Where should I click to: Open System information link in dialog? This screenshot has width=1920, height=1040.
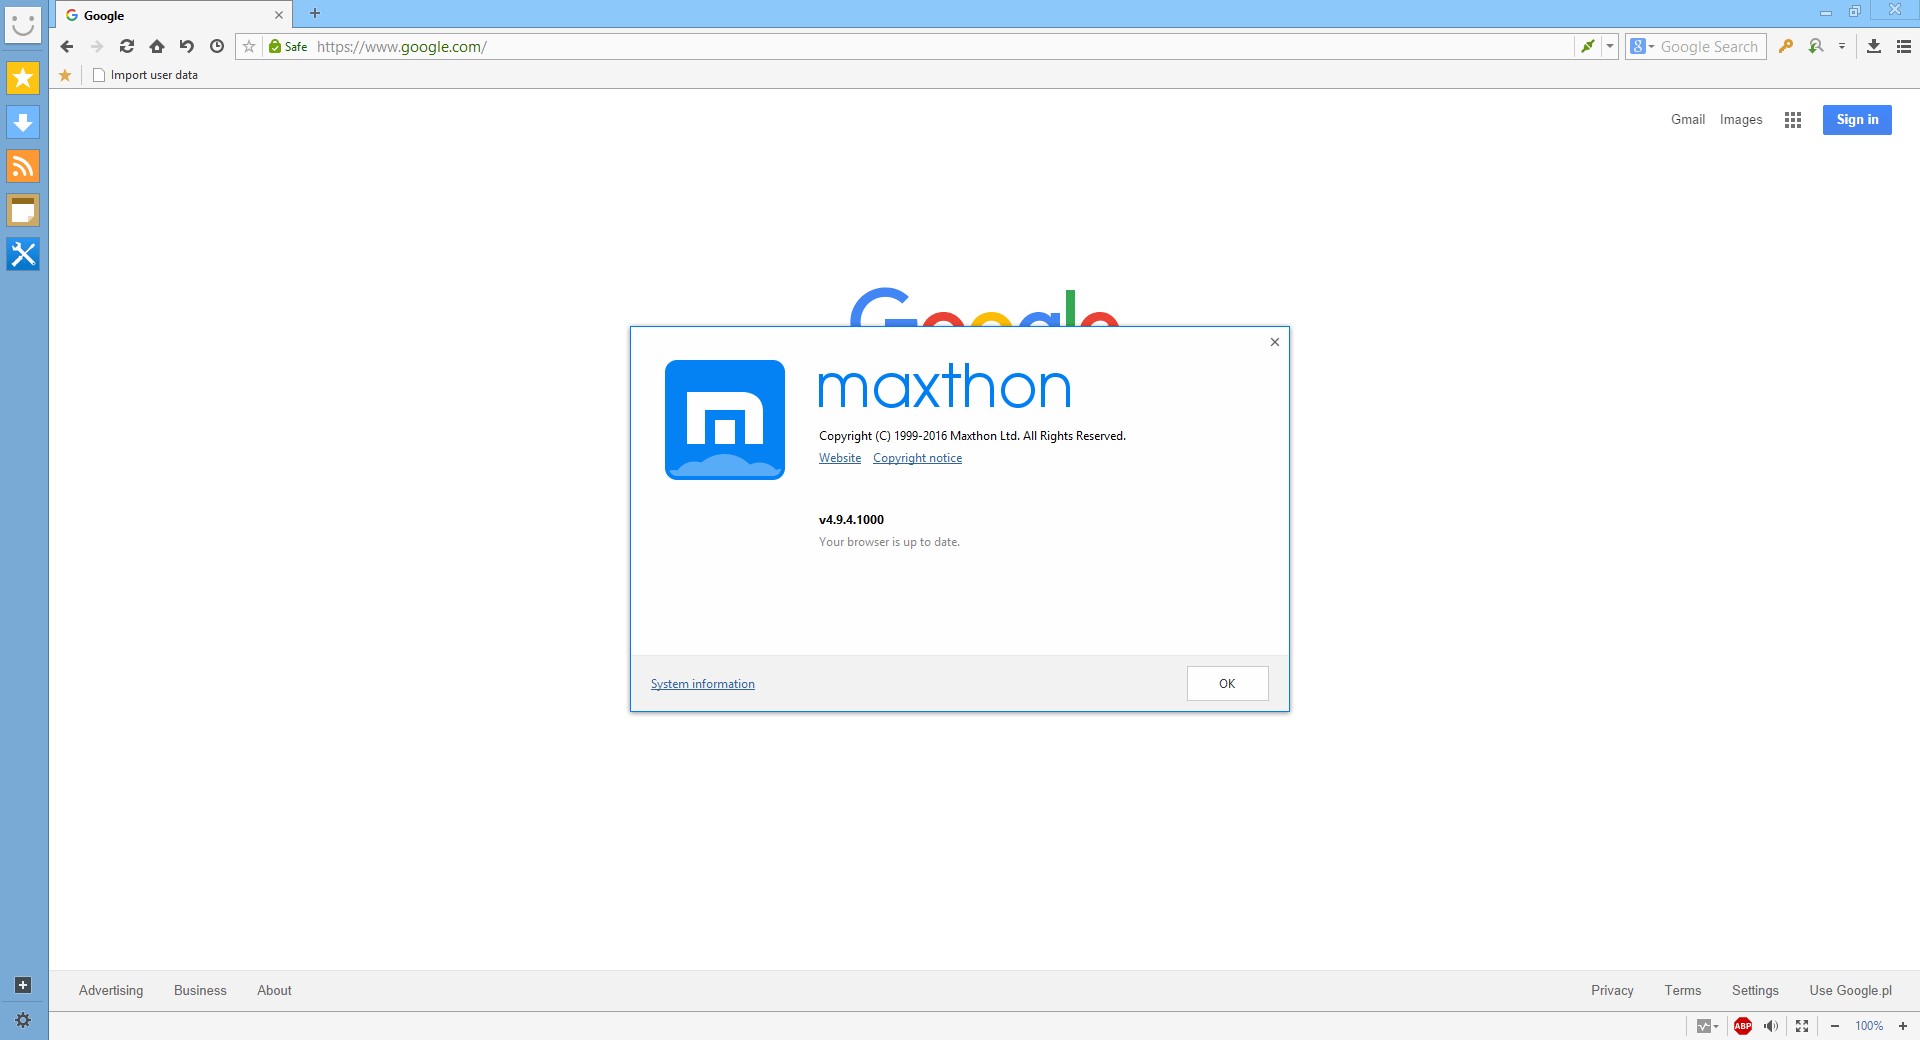703,684
